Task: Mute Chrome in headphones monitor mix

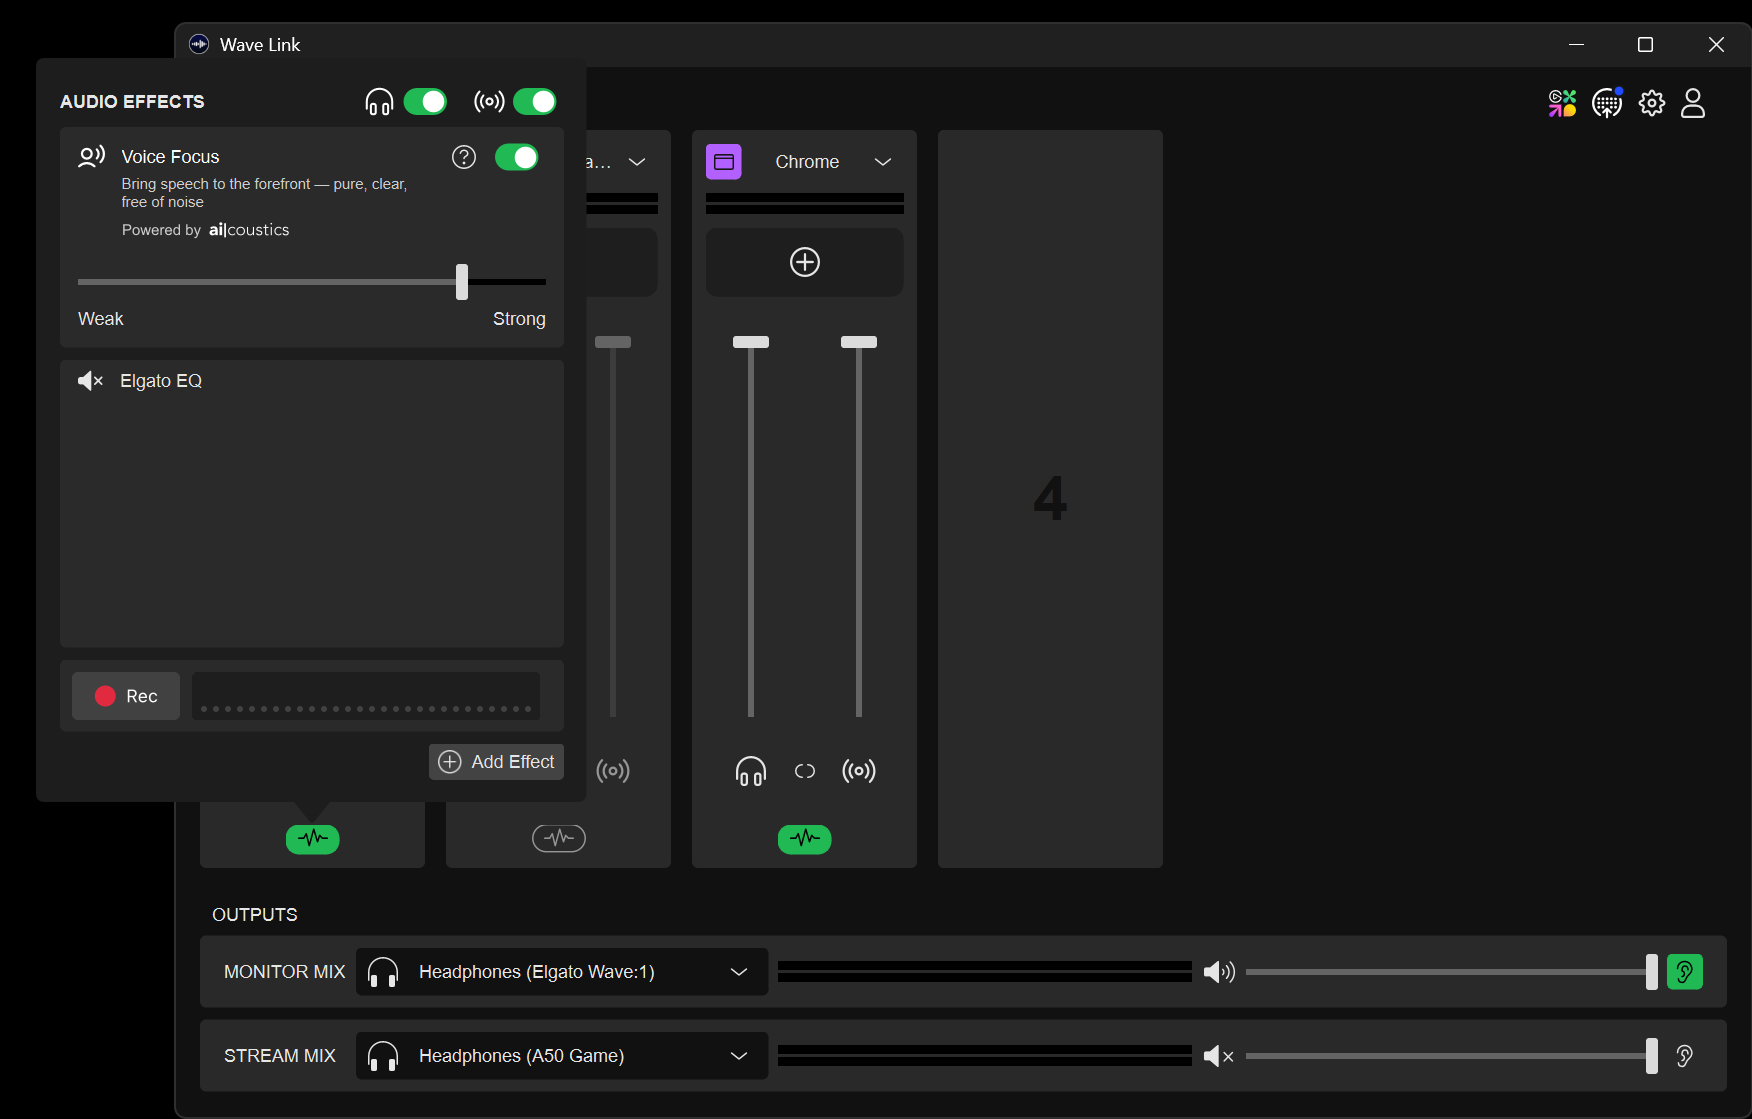Action: coord(751,771)
